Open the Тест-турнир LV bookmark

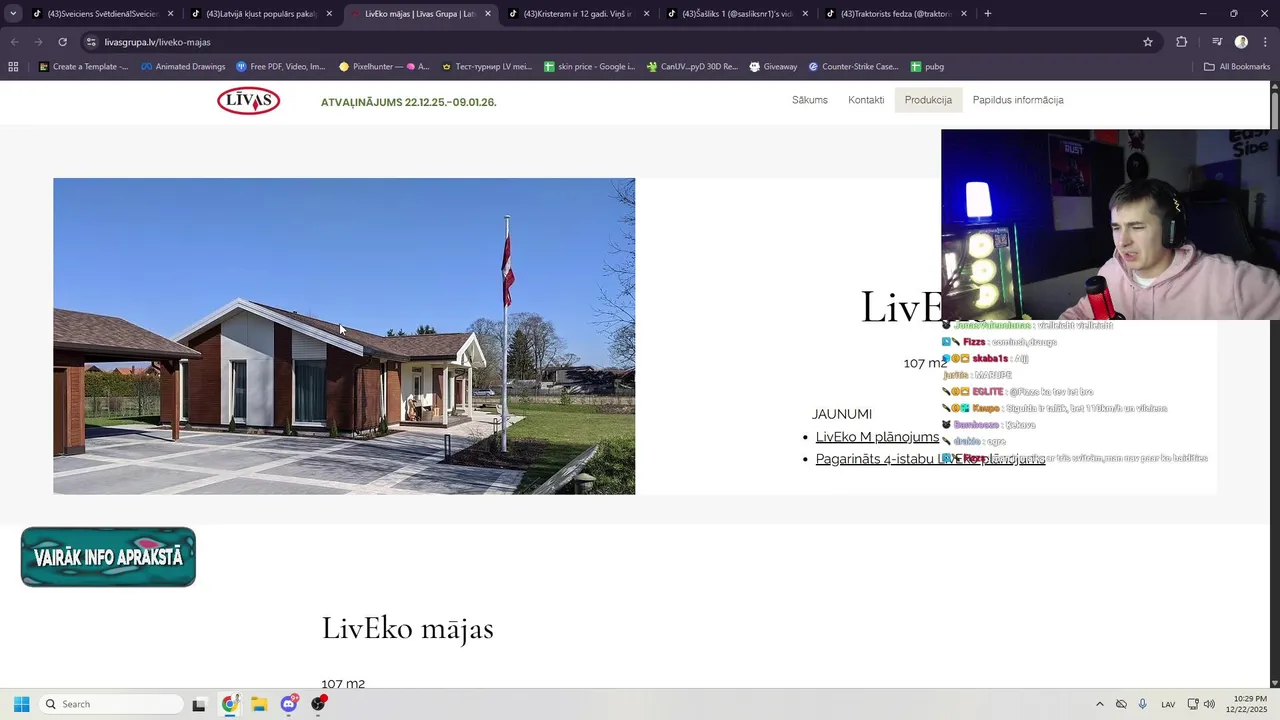[x=487, y=67]
